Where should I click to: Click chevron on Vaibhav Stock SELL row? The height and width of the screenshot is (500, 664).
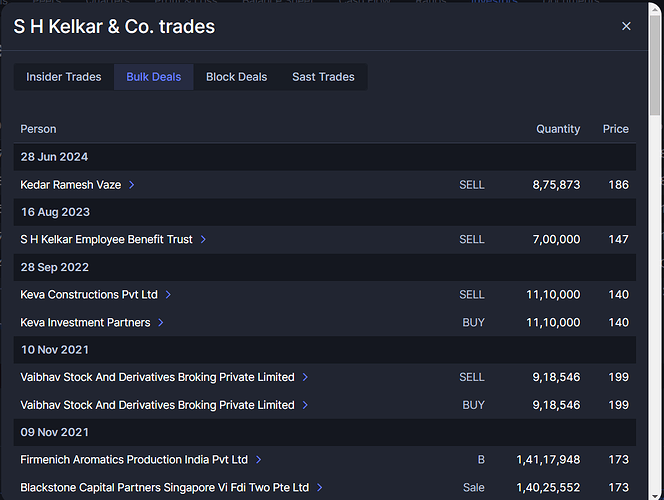(x=305, y=378)
